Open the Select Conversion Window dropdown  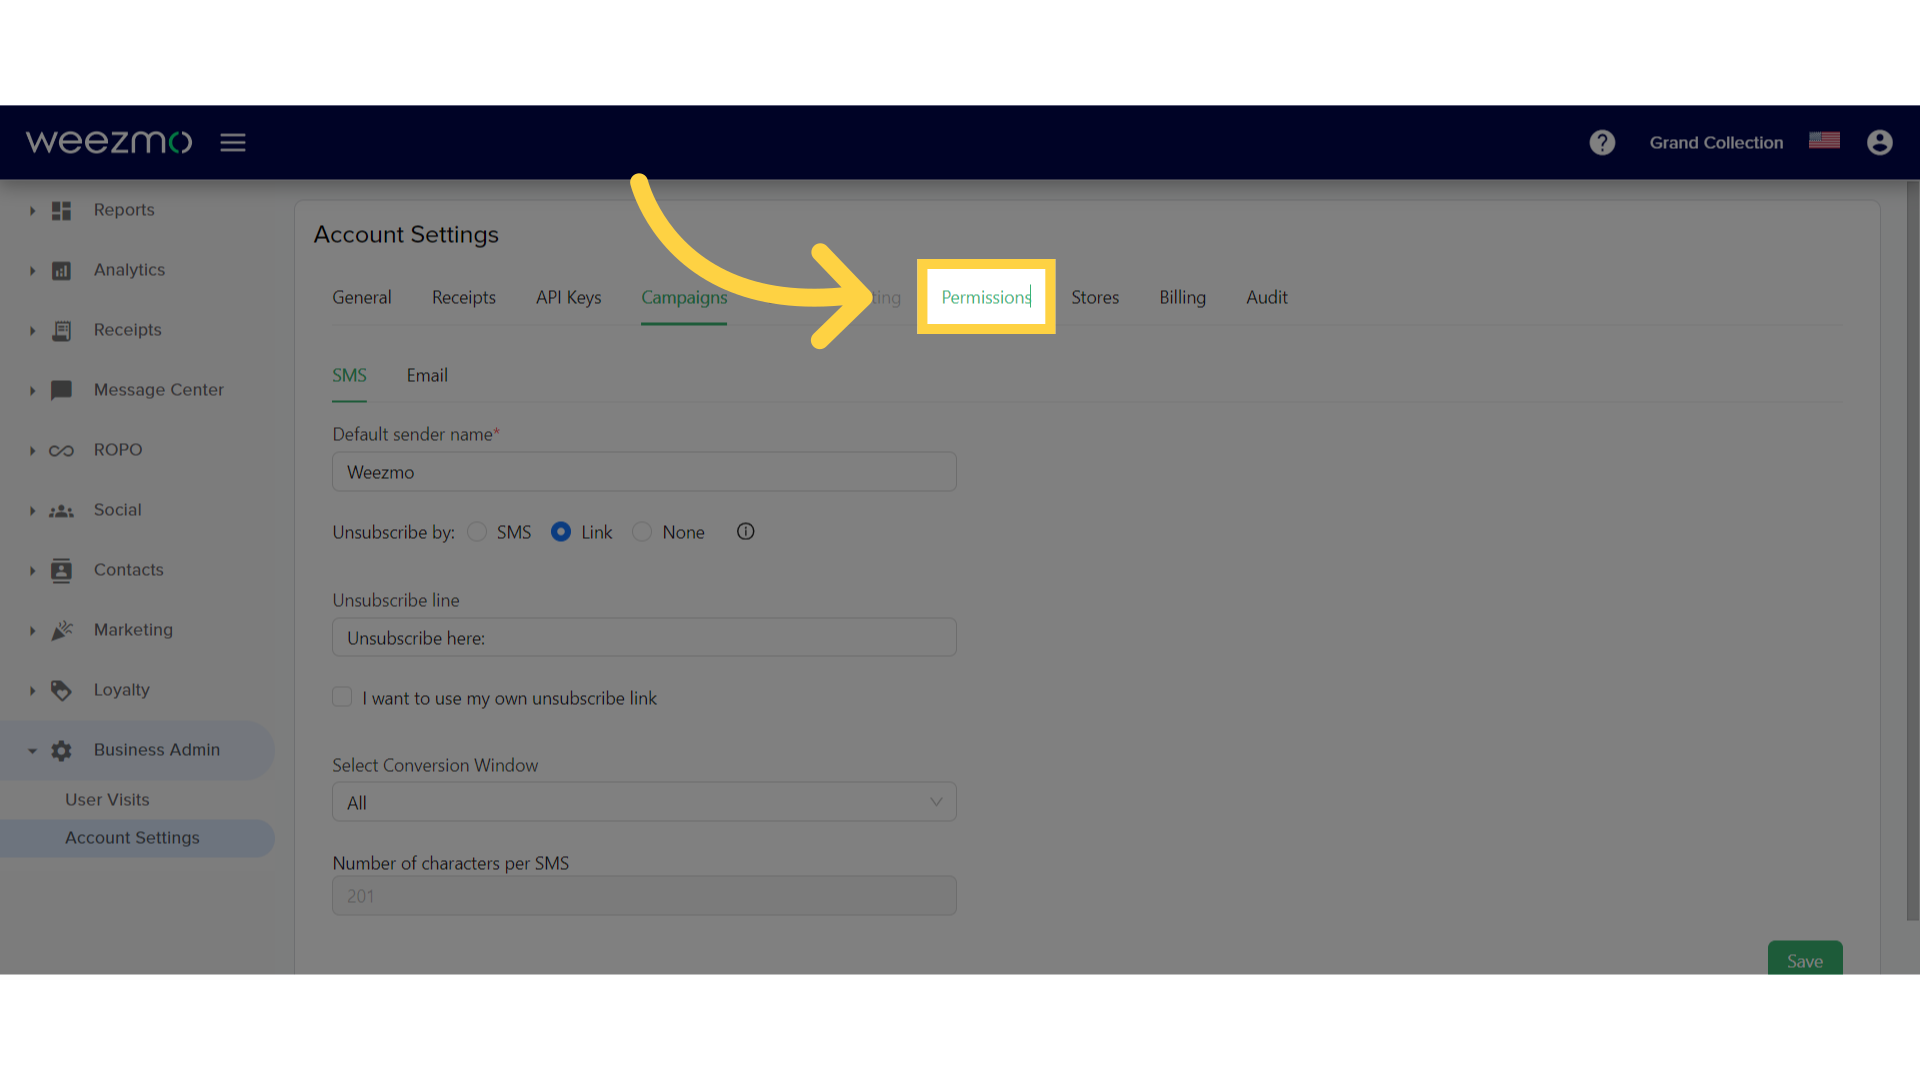coord(644,802)
